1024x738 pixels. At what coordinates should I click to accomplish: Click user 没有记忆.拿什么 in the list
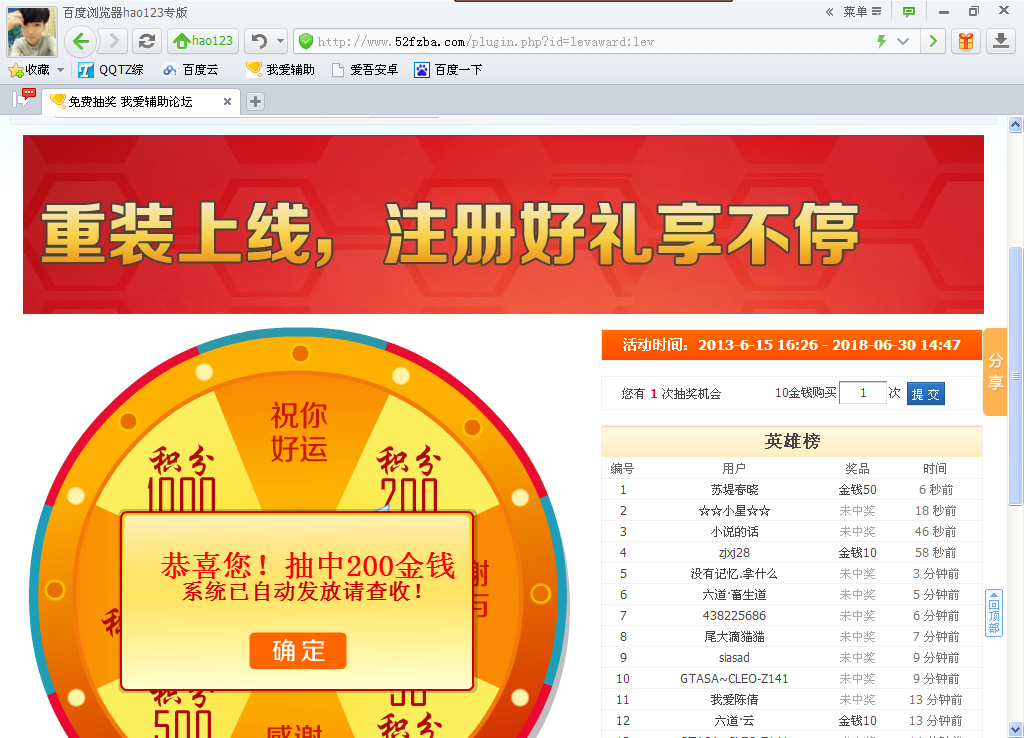[734, 573]
